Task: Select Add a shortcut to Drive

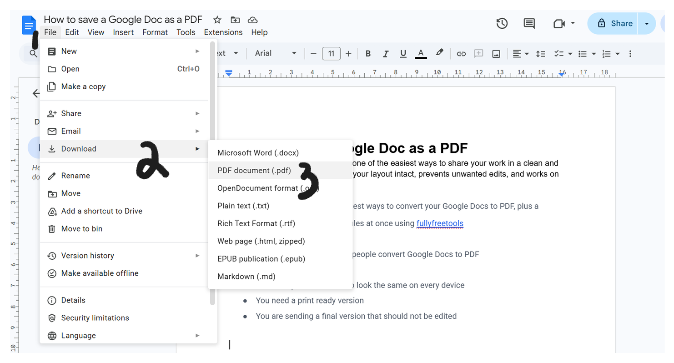Action: 124,211
